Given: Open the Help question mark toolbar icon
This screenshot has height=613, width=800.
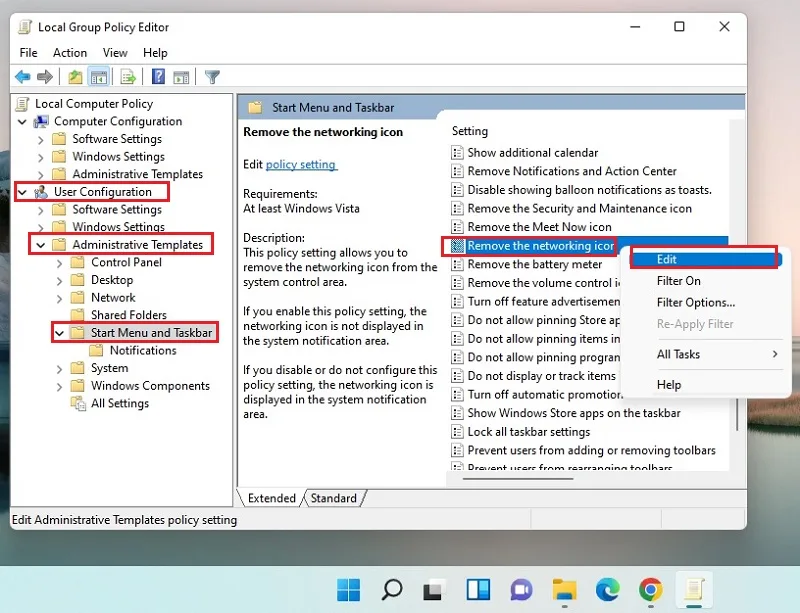Looking at the screenshot, I should tap(159, 77).
